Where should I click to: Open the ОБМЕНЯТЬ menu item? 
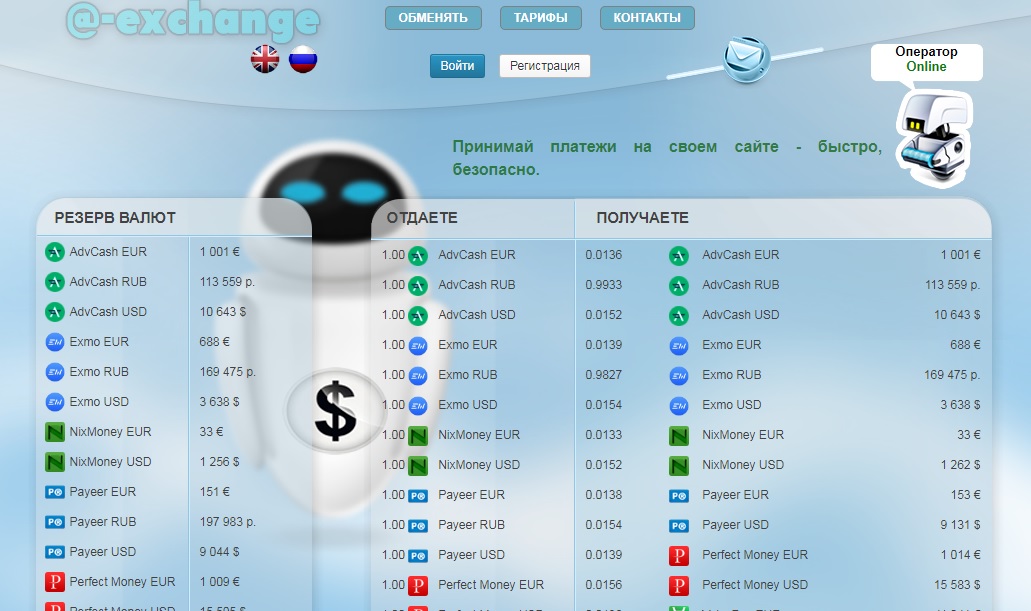(433, 18)
